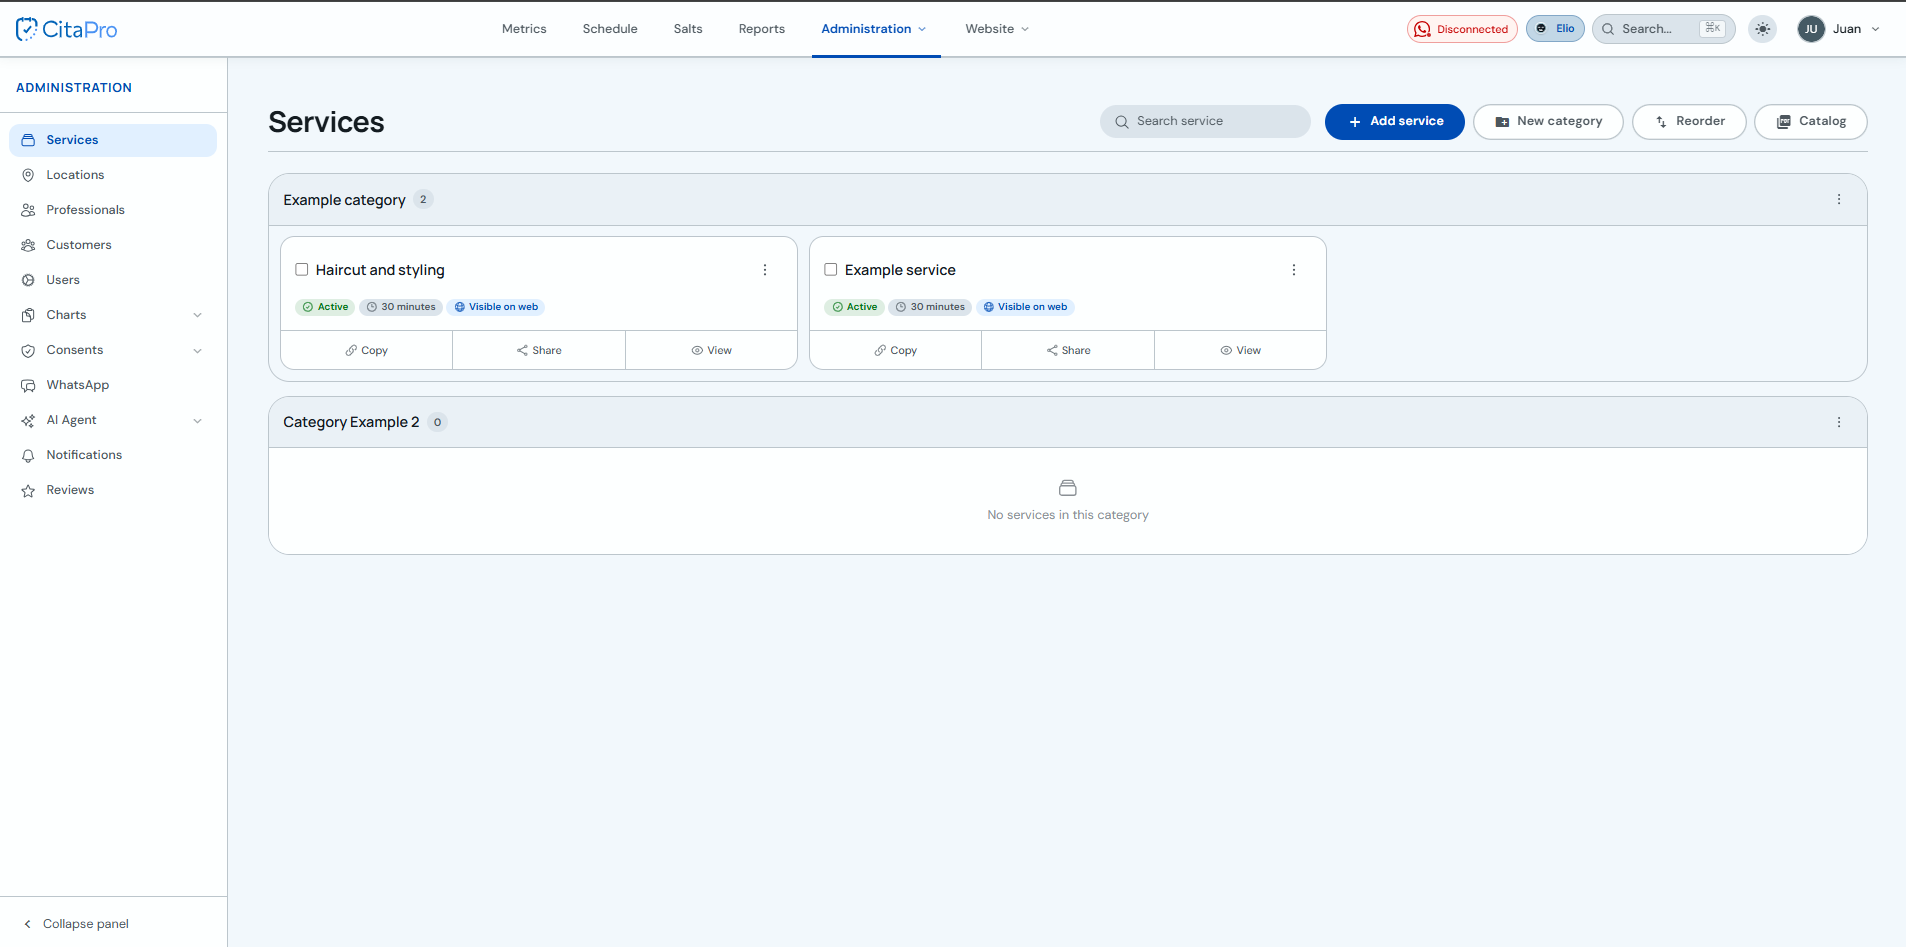This screenshot has height=947, width=1906.
Task: Share the Example service
Action: [x=1068, y=350]
